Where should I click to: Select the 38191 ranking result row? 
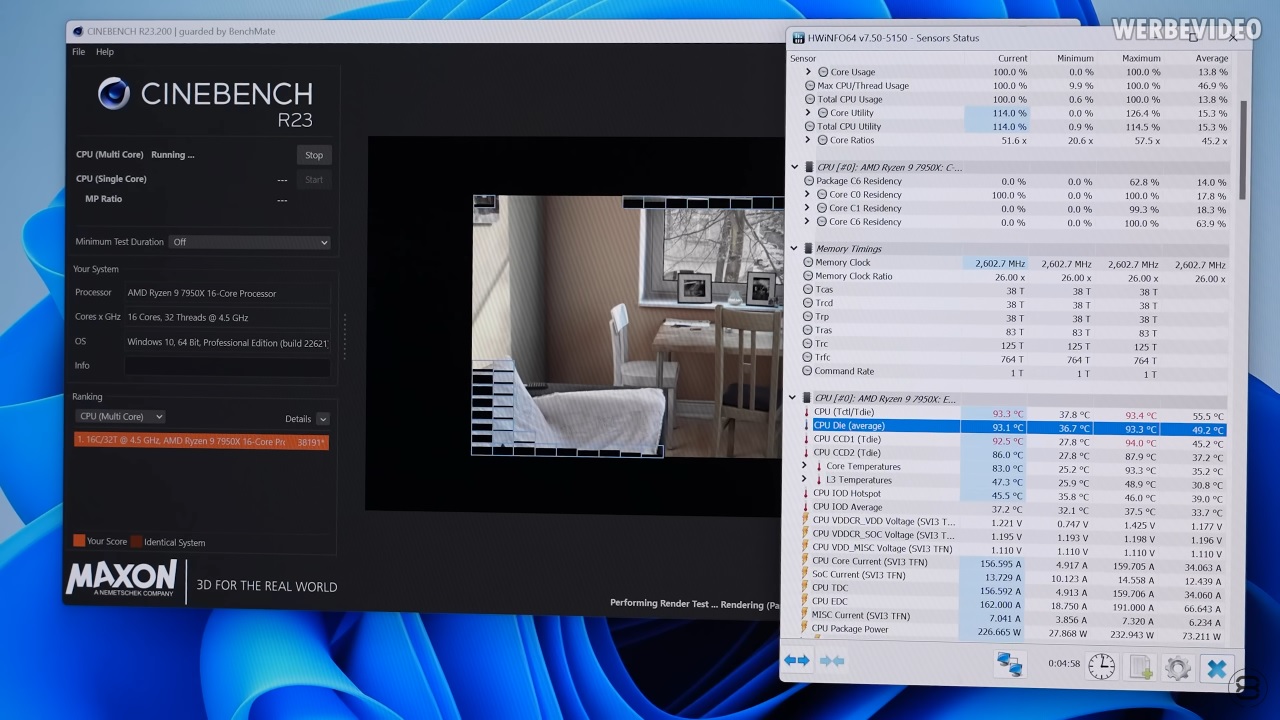pyautogui.click(x=201, y=441)
